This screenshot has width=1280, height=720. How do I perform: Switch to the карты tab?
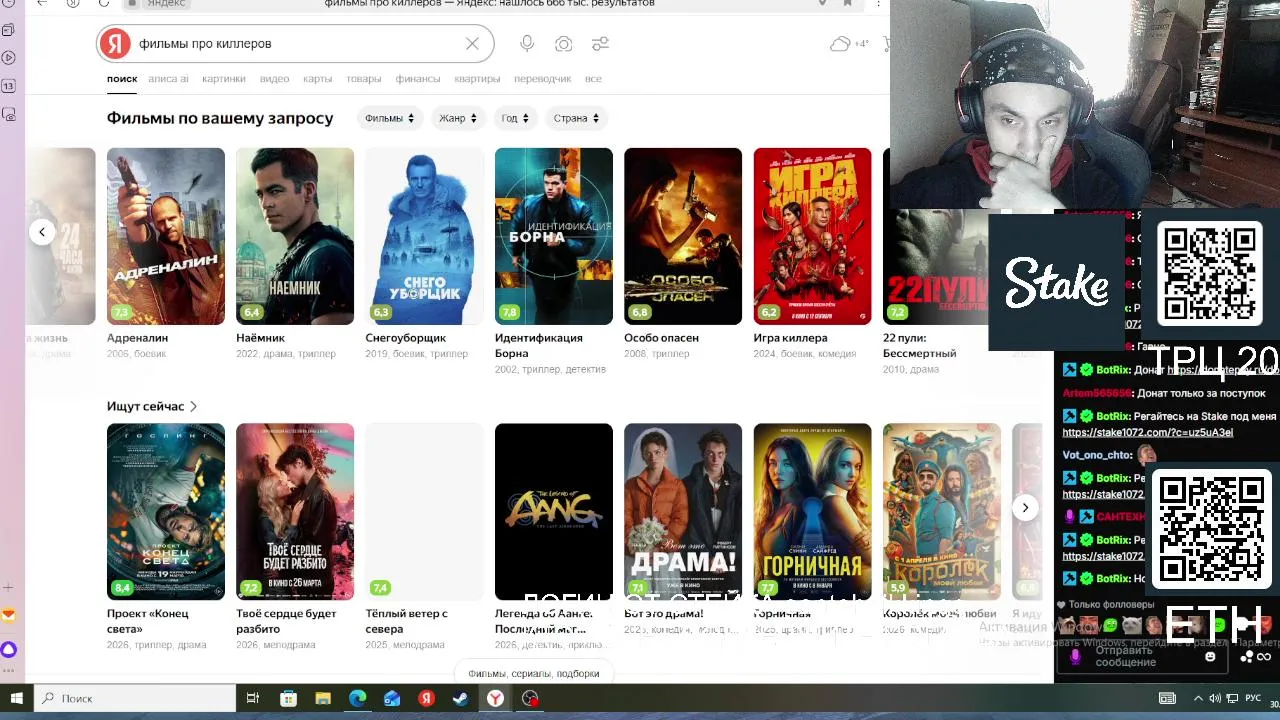[x=317, y=79]
